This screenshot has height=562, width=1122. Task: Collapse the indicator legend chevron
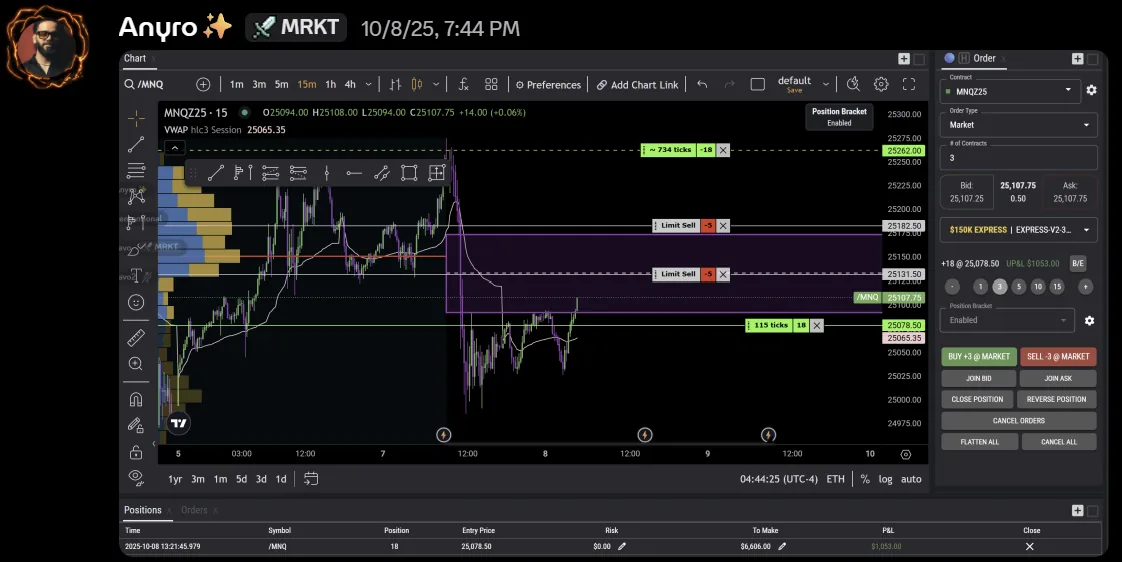point(175,147)
